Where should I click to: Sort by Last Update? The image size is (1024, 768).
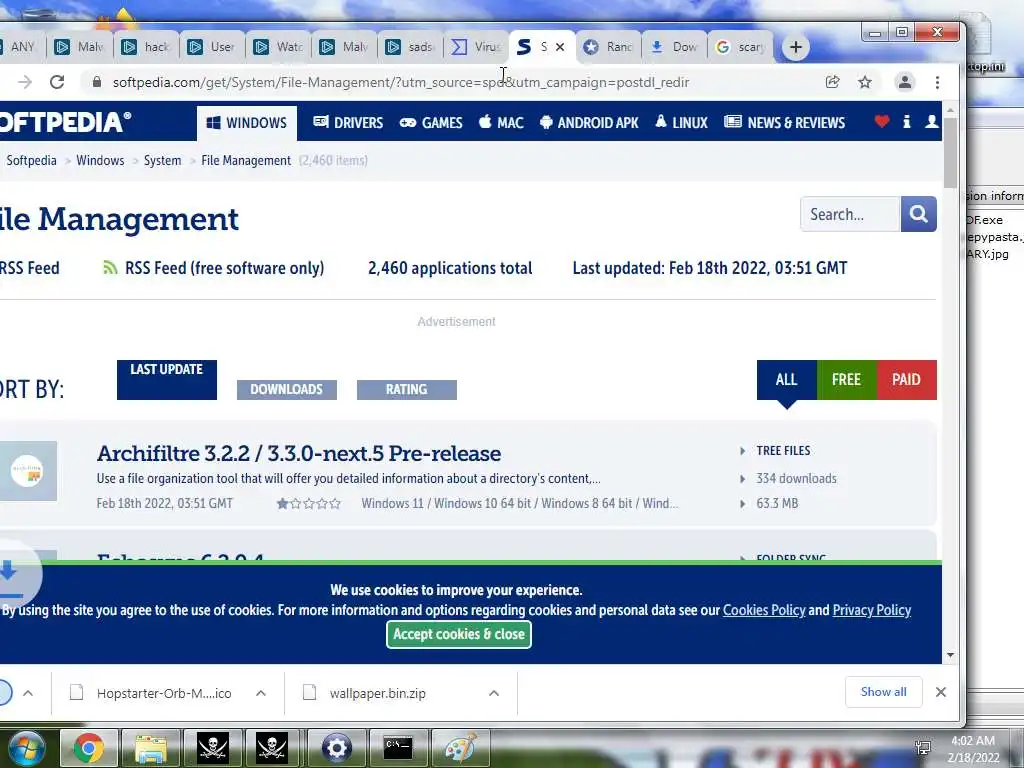click(167, 379)
